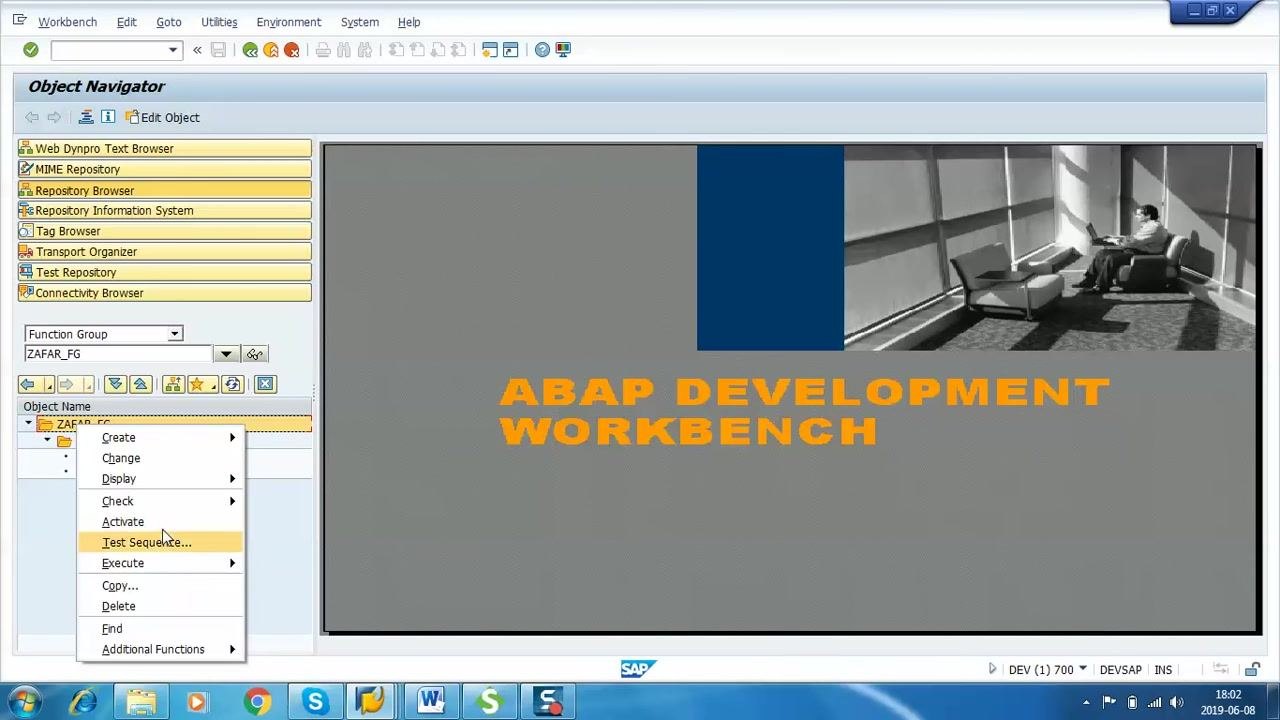Click the green Enter checkmark icon

click(31, 50)
